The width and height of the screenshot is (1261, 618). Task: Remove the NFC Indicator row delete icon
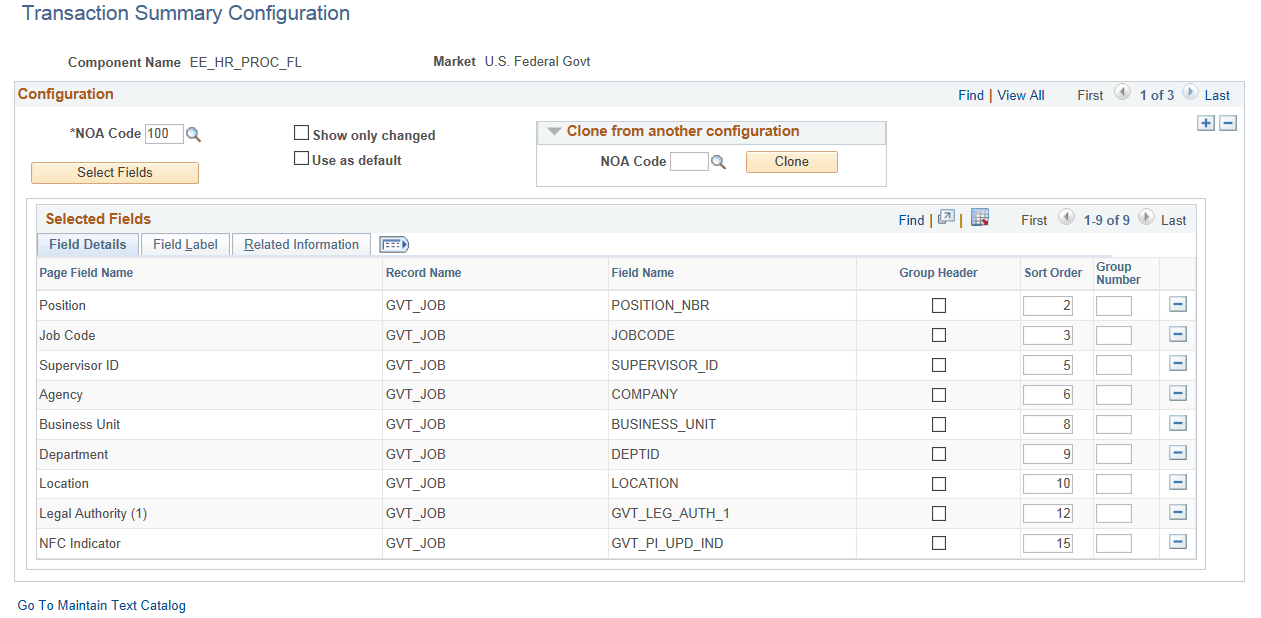1177,542
